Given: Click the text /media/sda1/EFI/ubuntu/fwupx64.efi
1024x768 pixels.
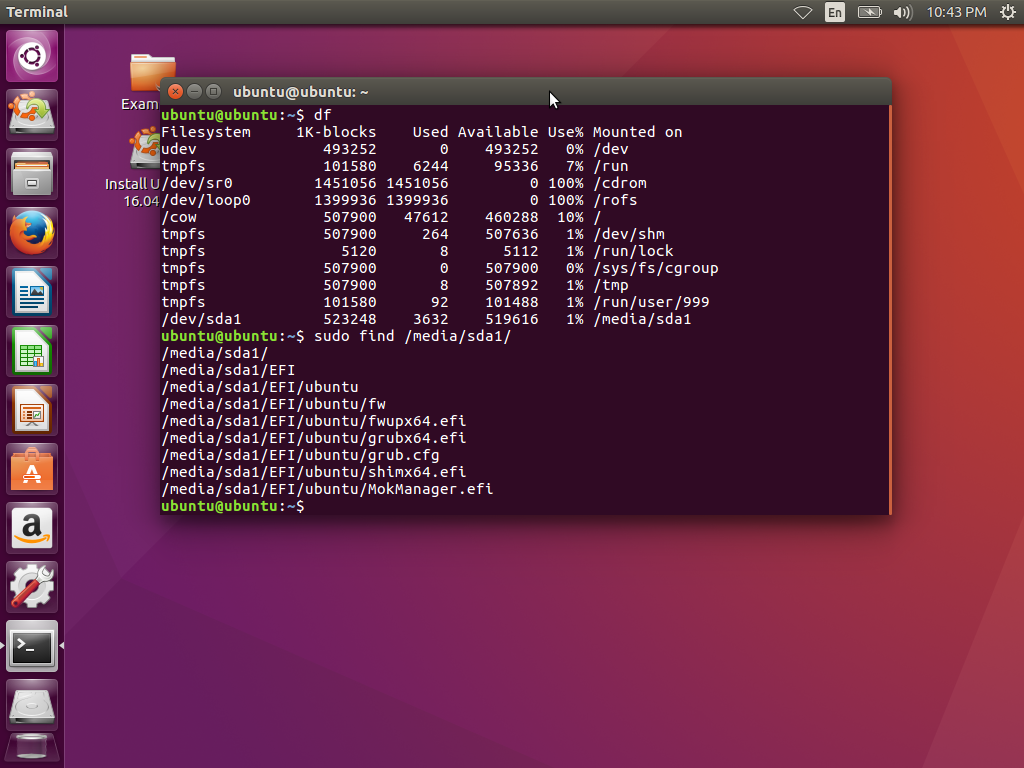Looking at the screenshot, I should pos(313,421).
